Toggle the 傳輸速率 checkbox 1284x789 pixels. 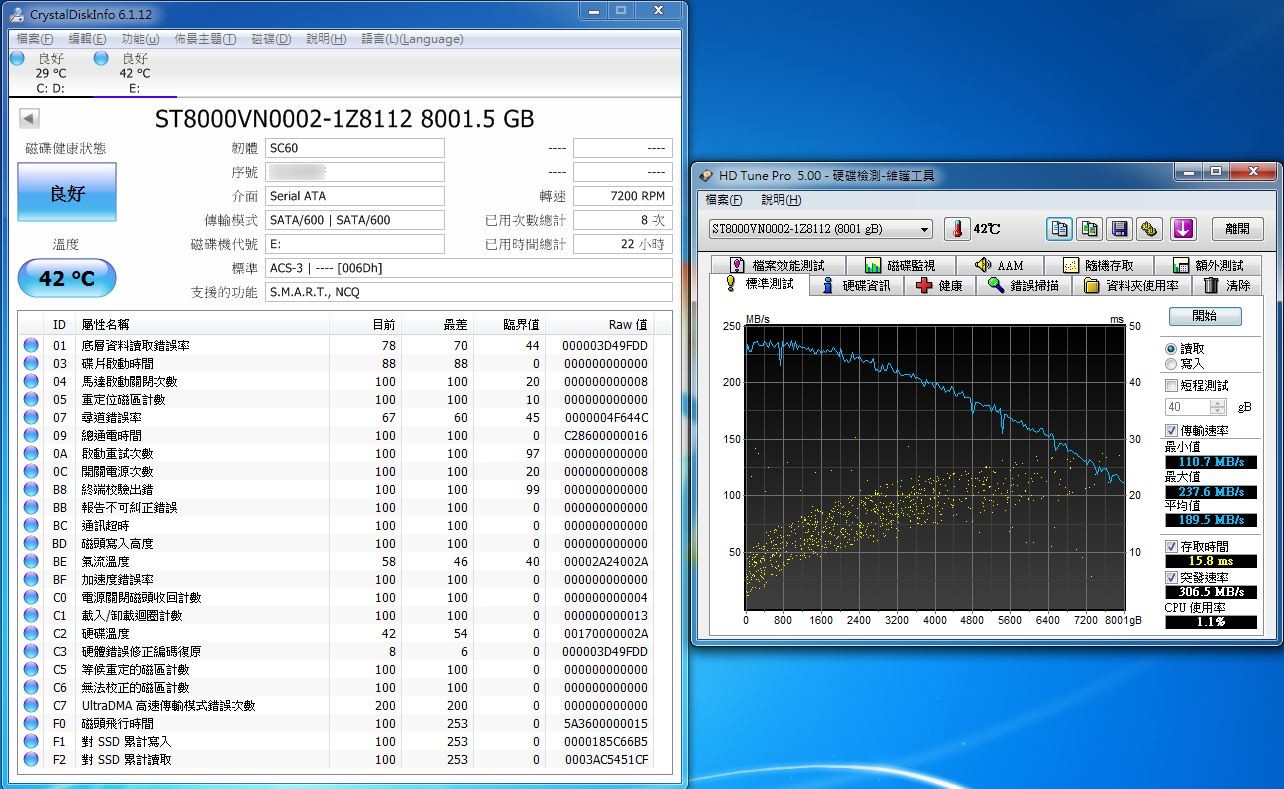click(x=1172, y=430)
